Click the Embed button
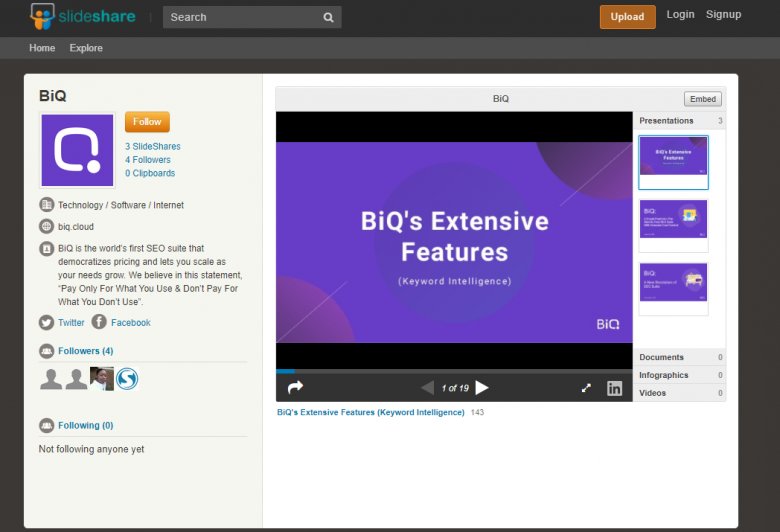Image resolution: width=780 pixels, height=532 pixels. click(x=702, y=99)
